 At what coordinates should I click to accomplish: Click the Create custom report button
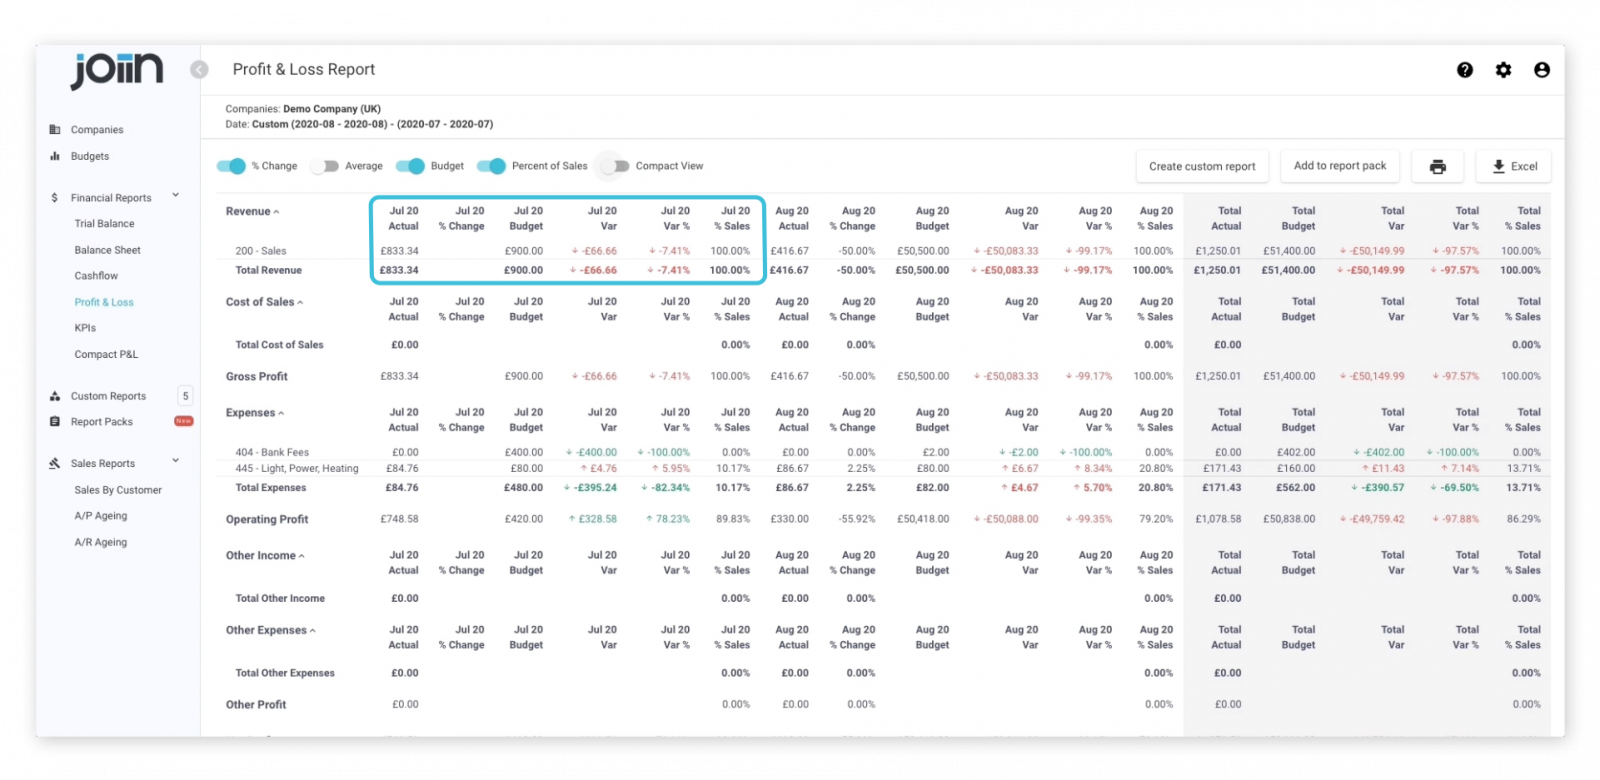[x=1202, y=167]
